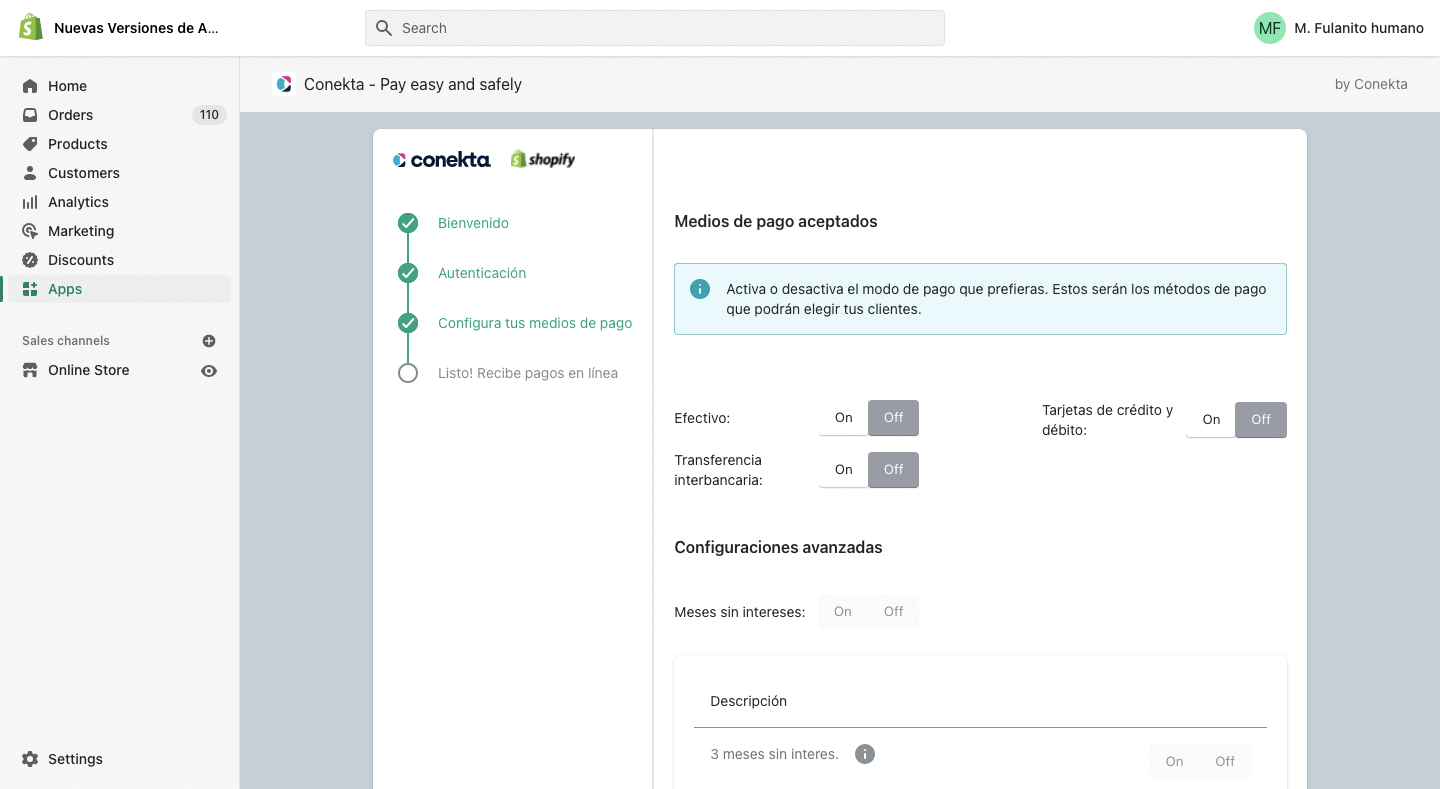Click the Marketing target icon

[30, 231]
